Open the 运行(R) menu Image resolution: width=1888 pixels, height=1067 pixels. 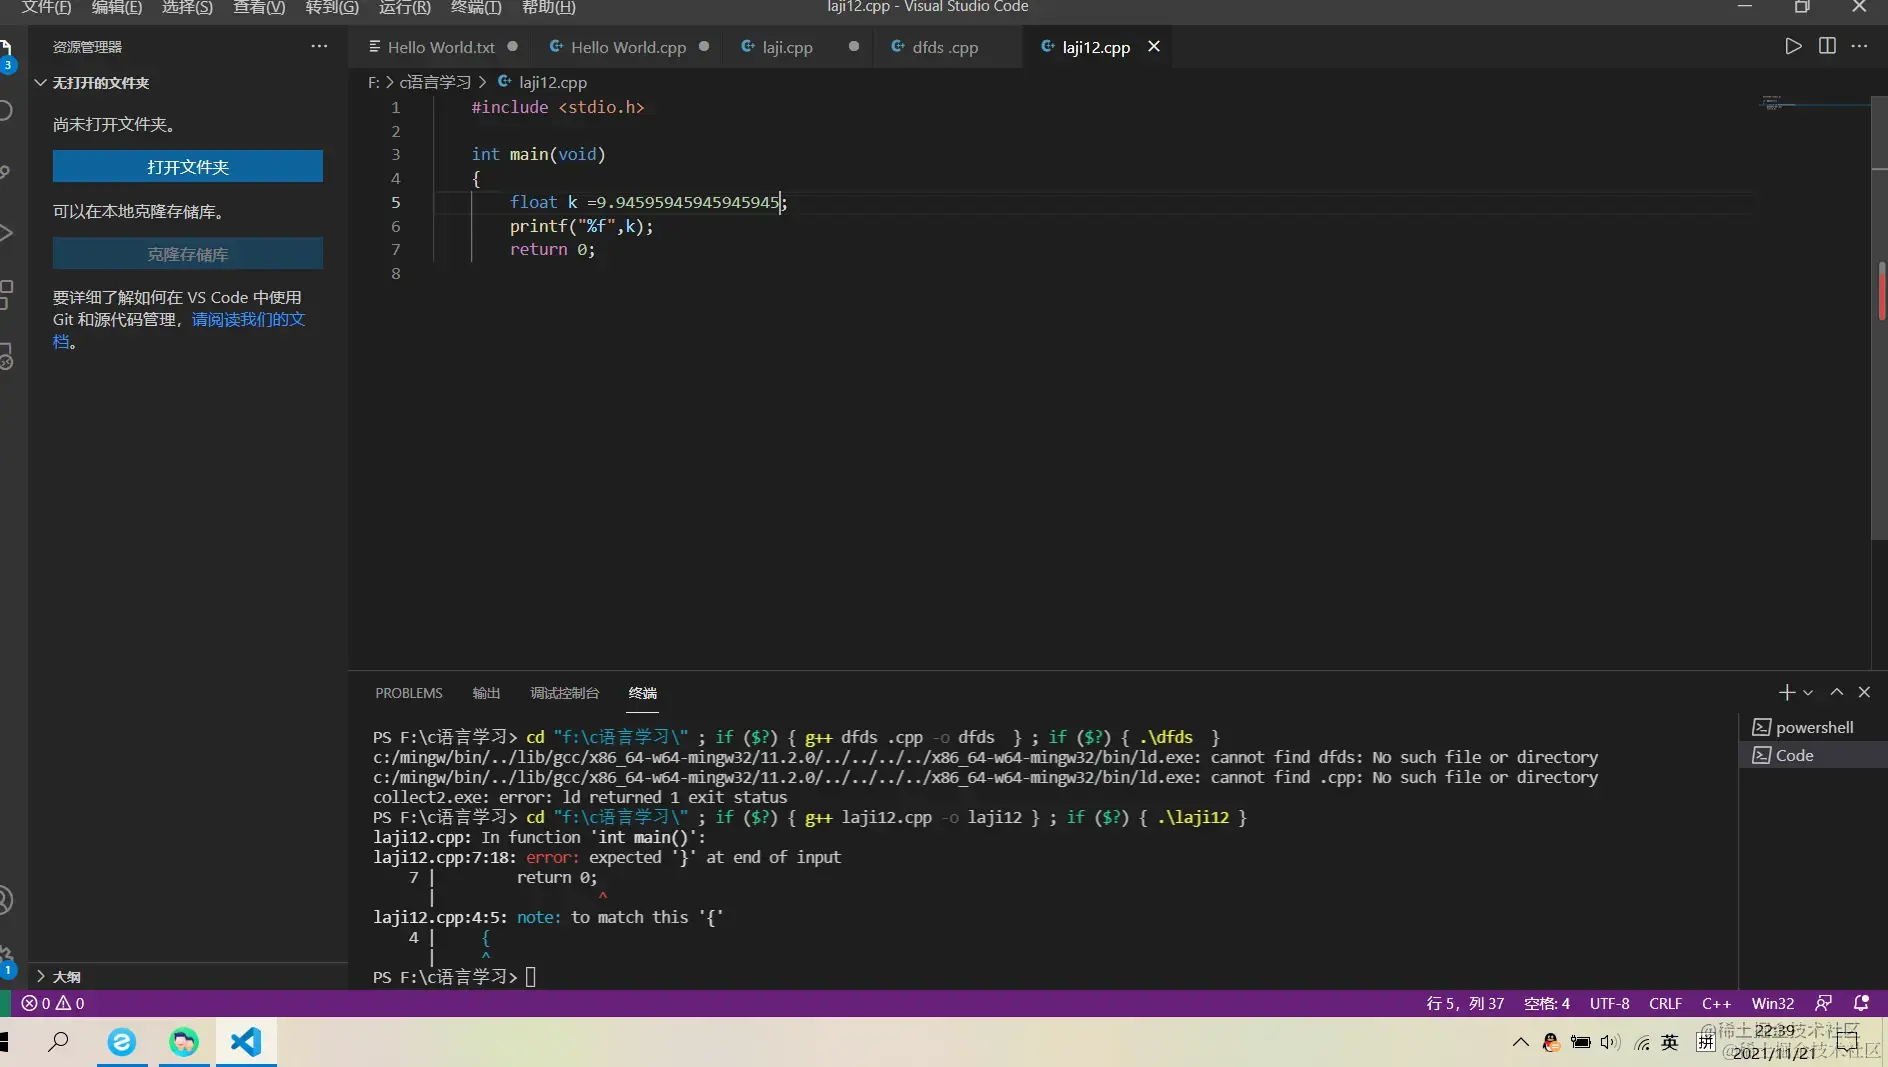pos(404,7)
